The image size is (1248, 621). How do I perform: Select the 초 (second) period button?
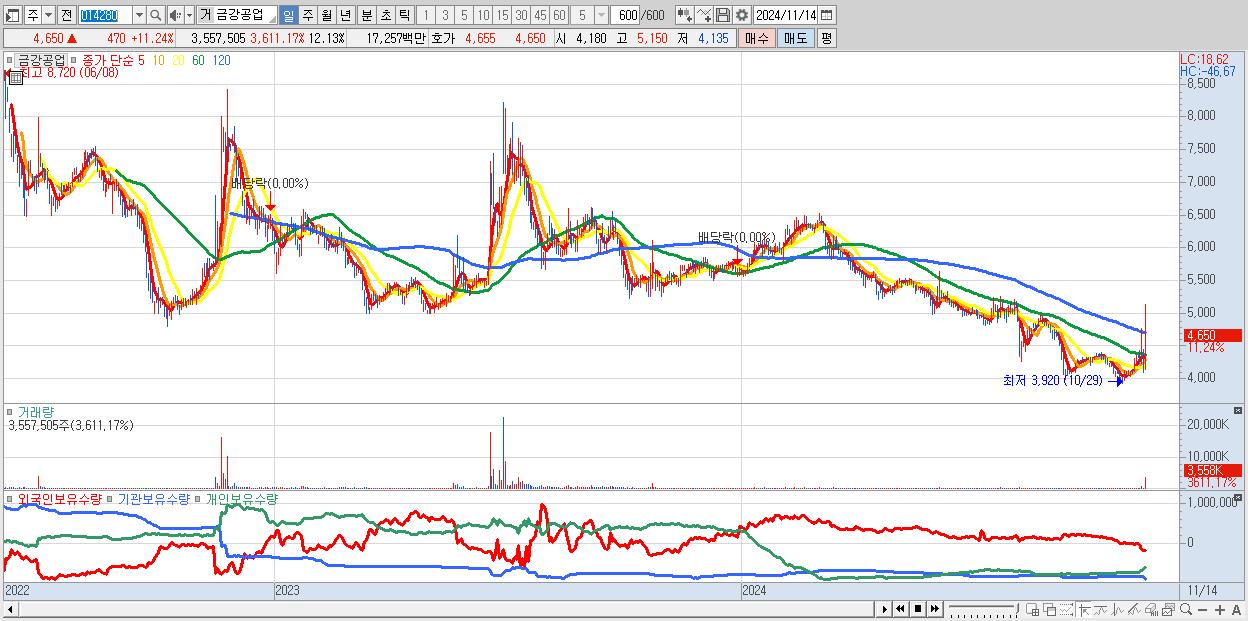pyautogui.click(x=385, y=15)
